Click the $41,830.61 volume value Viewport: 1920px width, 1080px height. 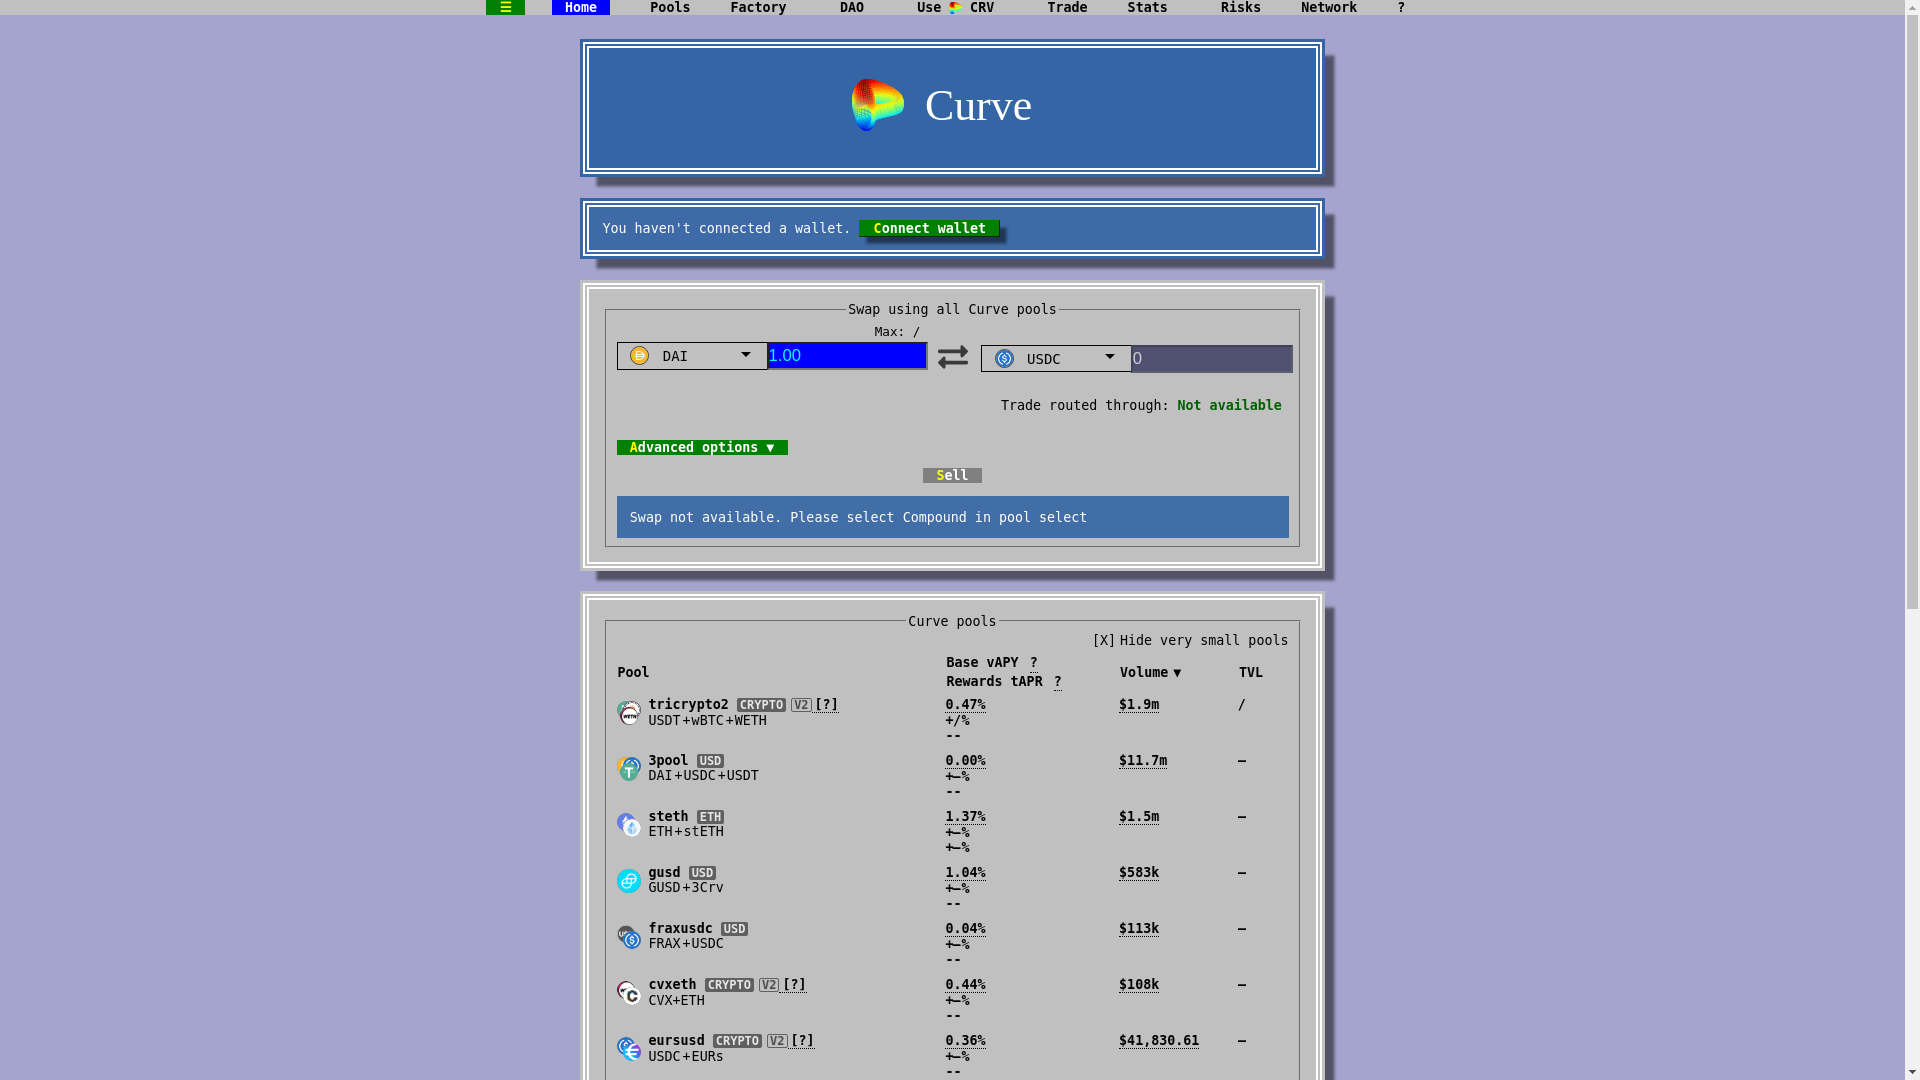point(1159,1041)
